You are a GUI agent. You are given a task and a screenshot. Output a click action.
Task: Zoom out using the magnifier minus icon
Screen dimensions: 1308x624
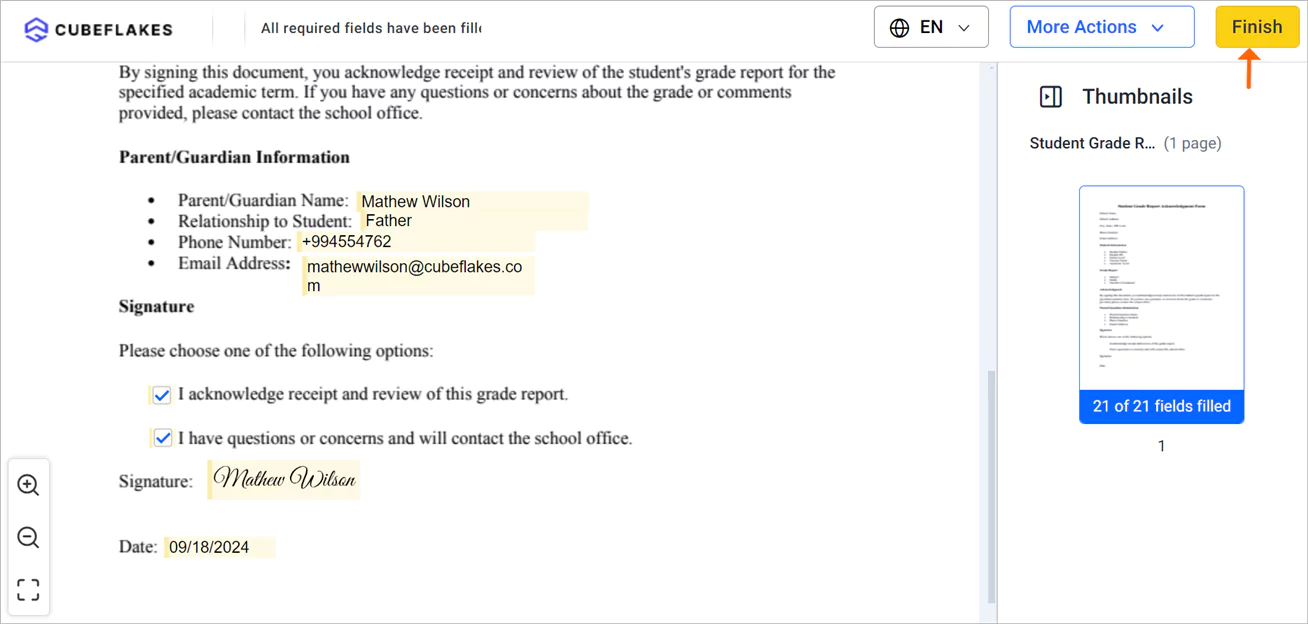[28, 538]
